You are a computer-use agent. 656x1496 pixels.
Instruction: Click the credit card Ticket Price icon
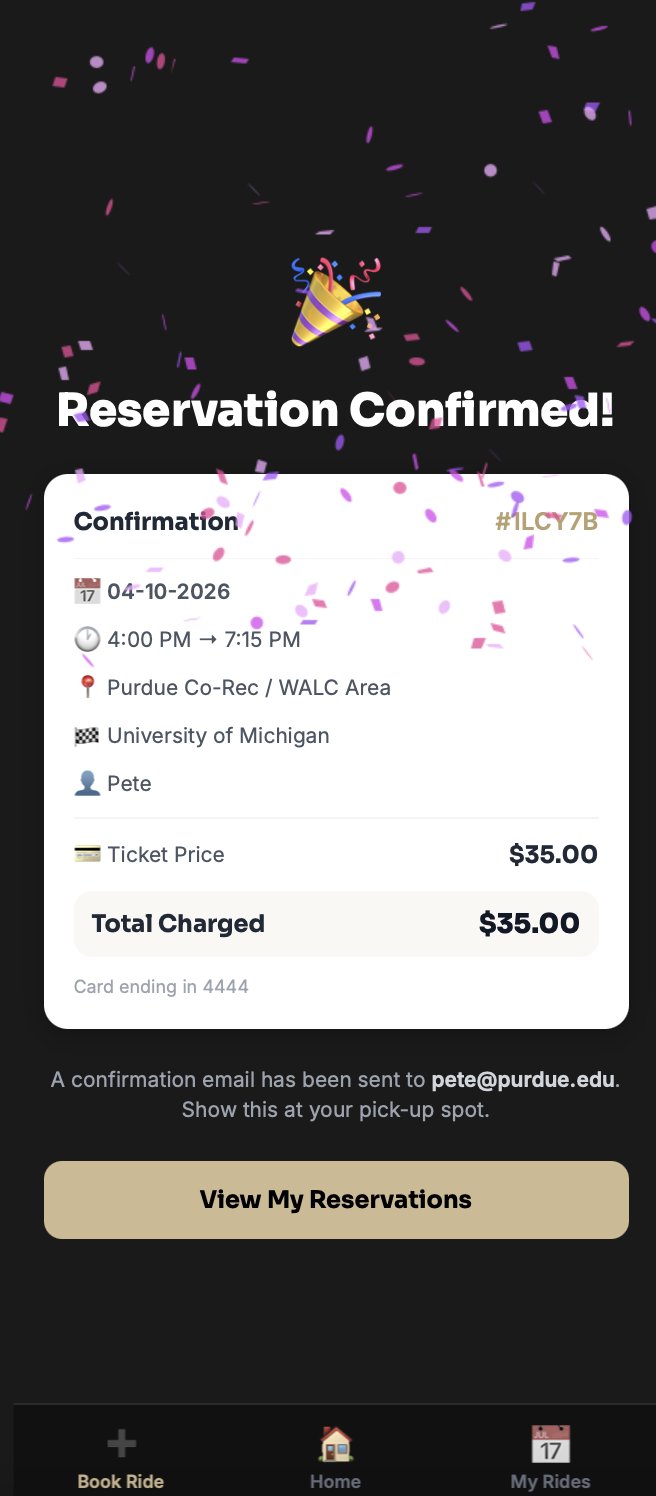[x=88, y=854]
